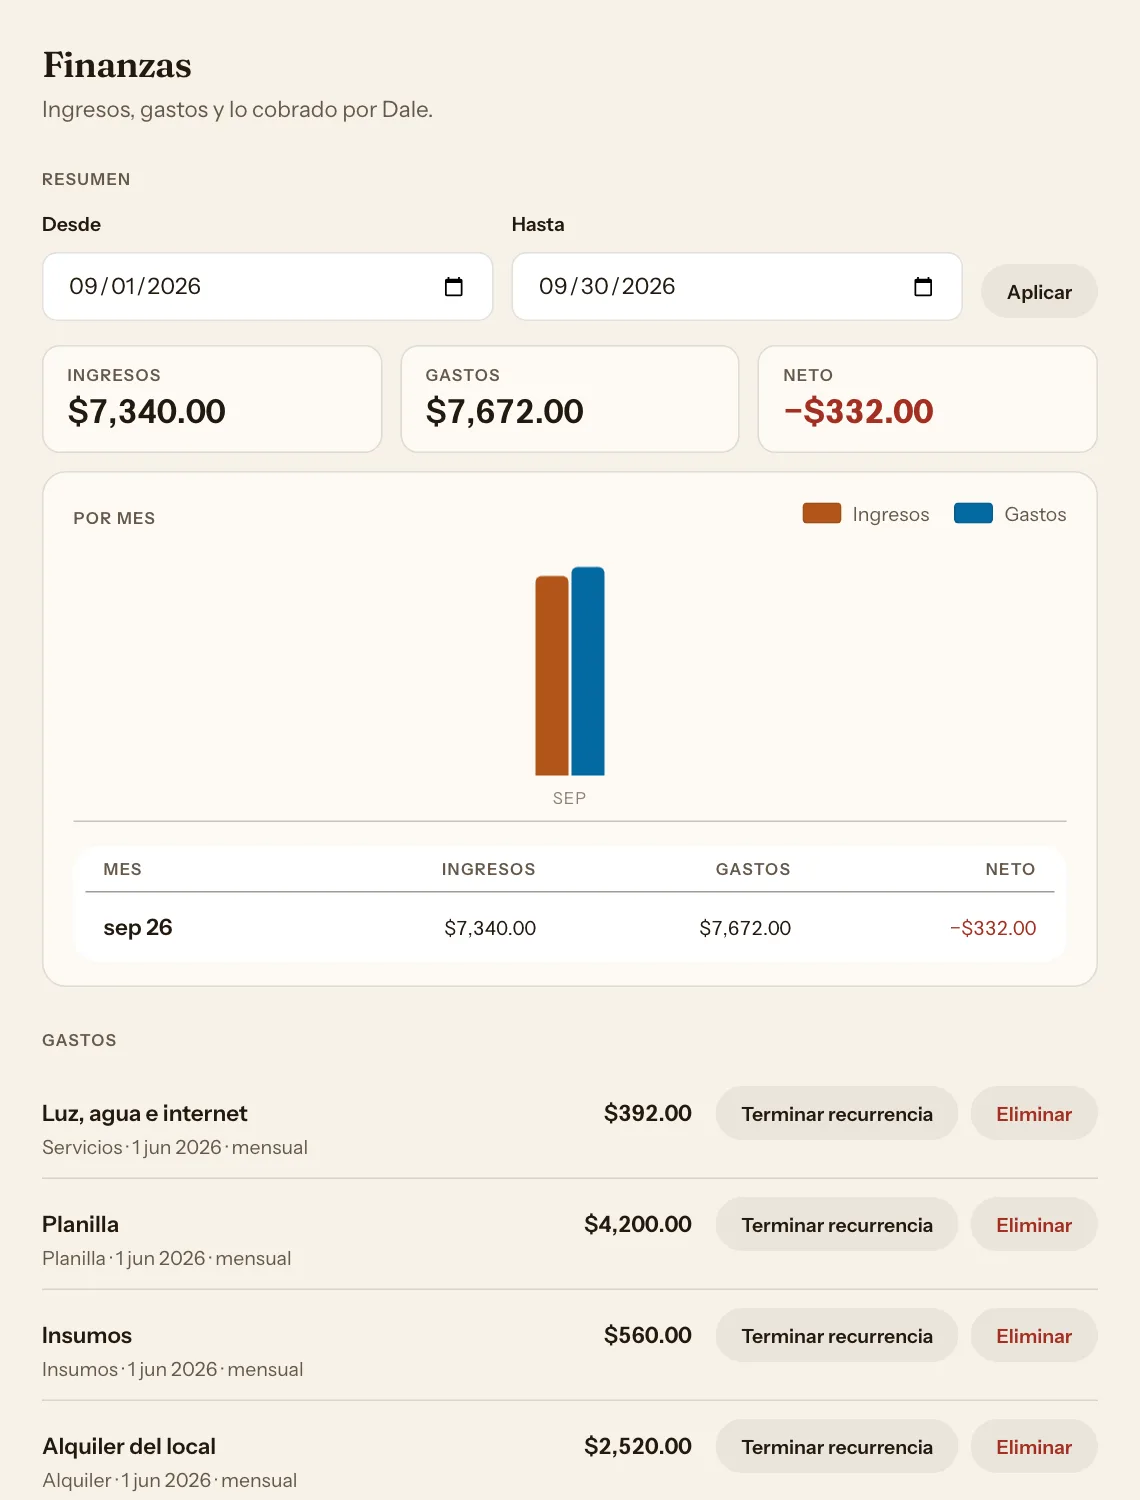End recurrence for Planilla expense
The image size is (1140, 1500).
pos(837,1225)
